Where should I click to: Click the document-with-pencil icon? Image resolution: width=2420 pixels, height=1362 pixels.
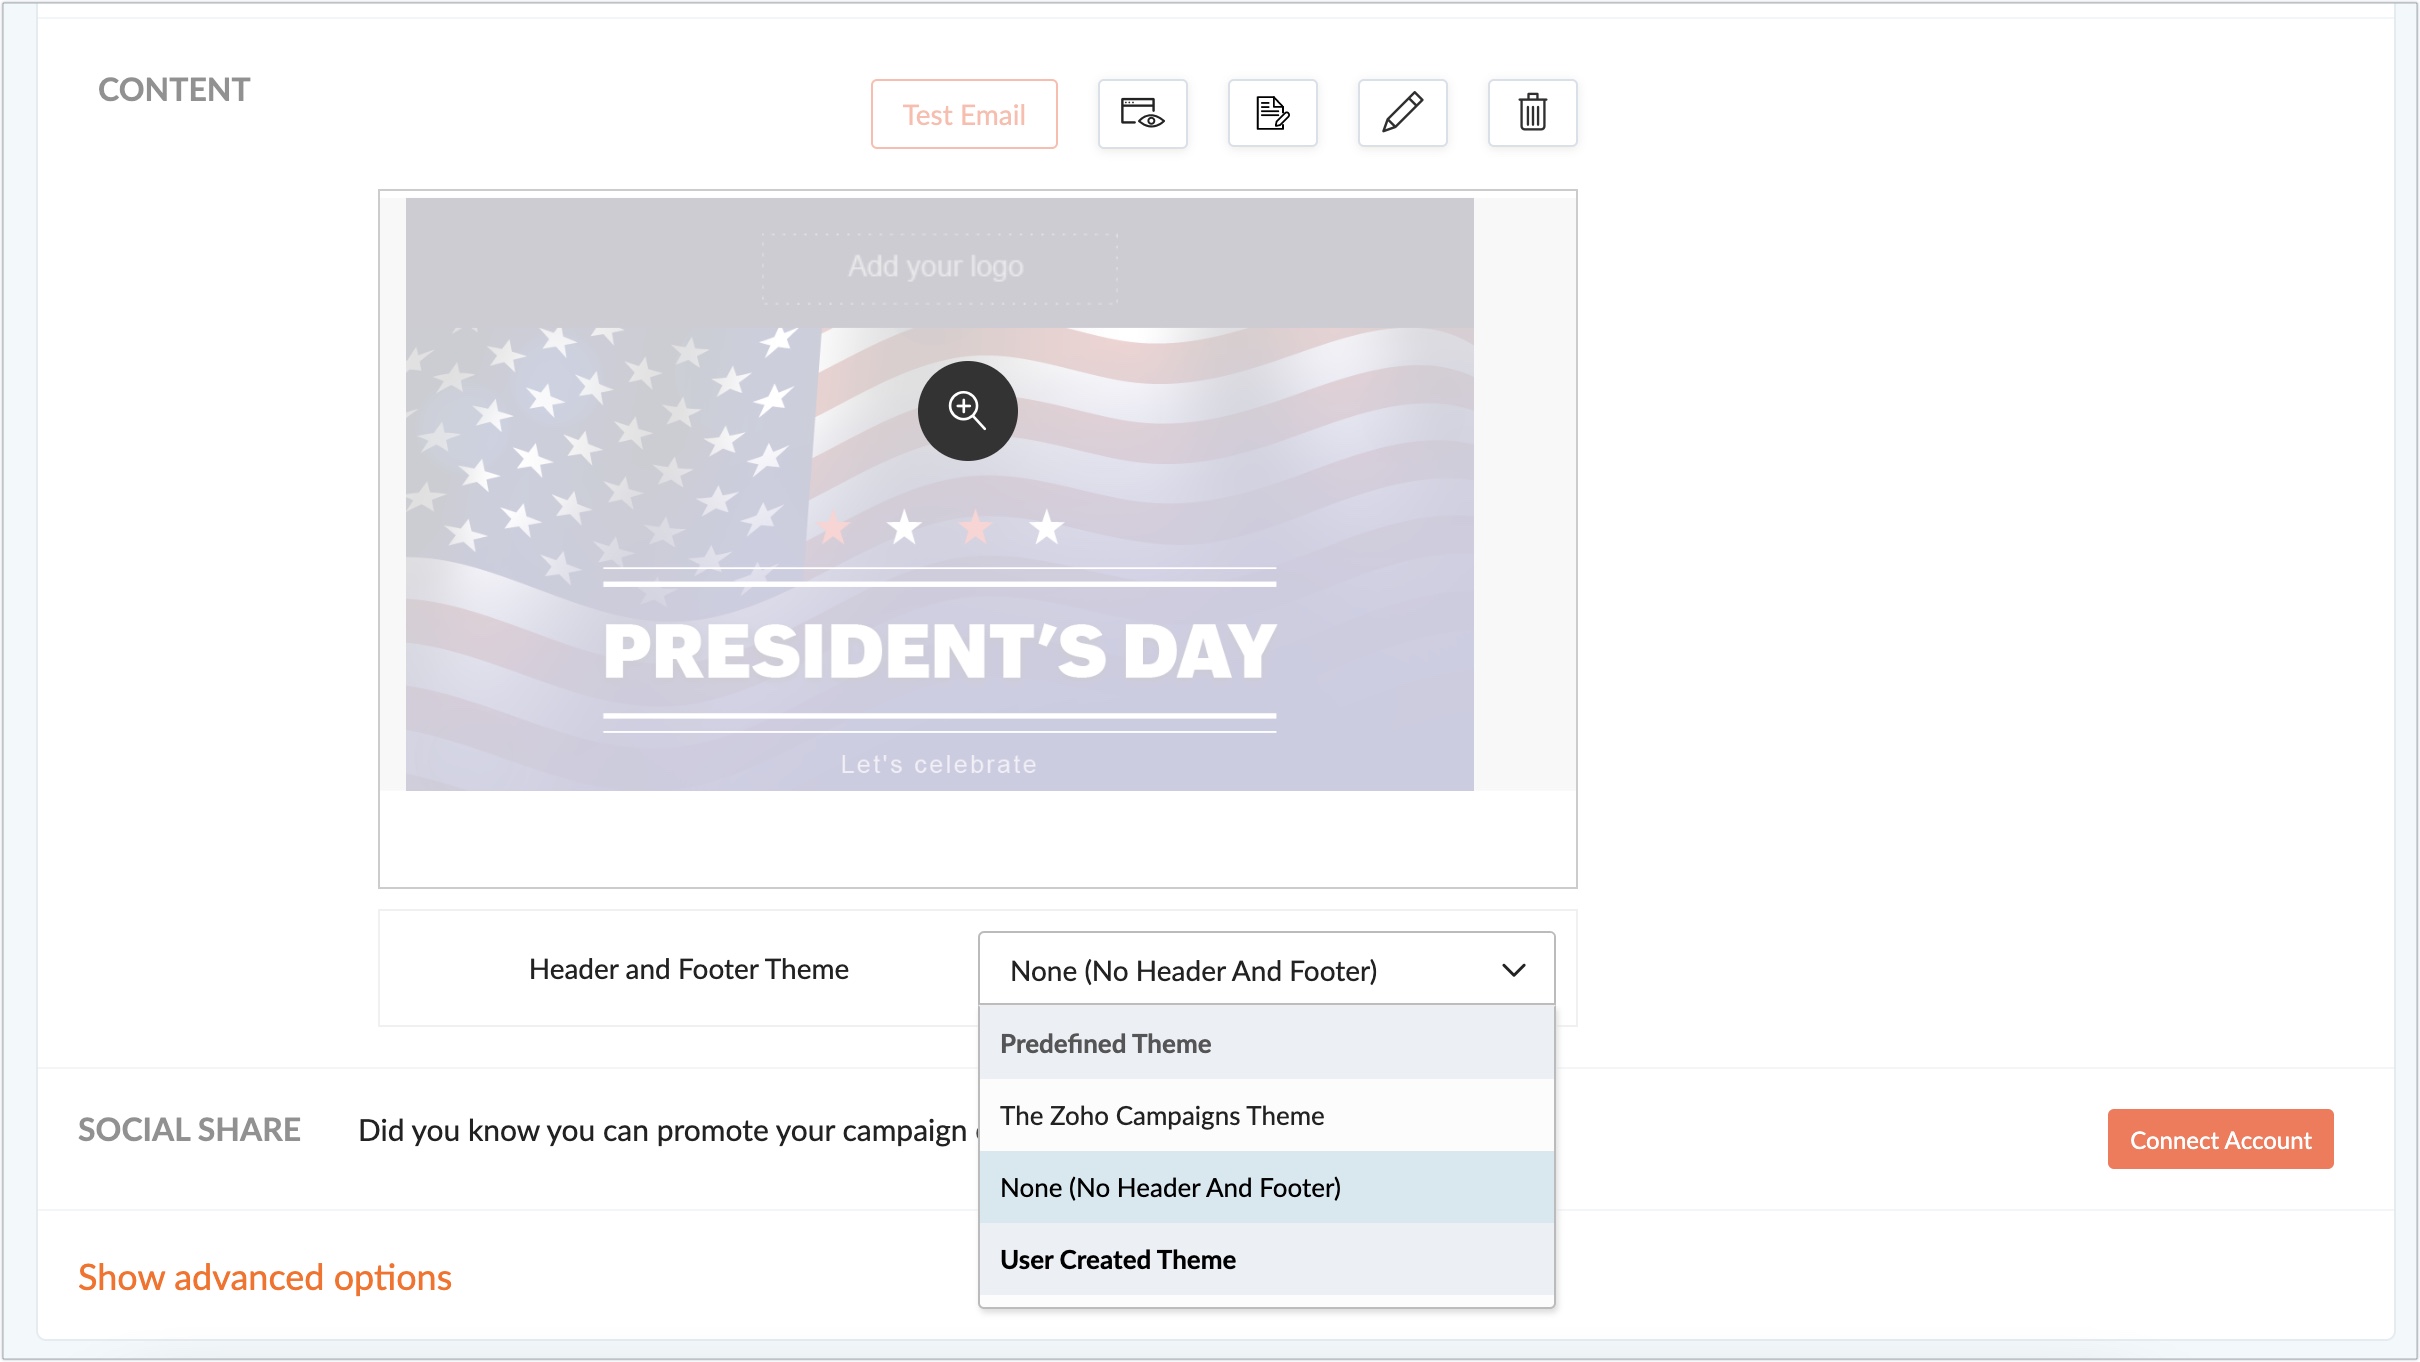point(1272,114)
